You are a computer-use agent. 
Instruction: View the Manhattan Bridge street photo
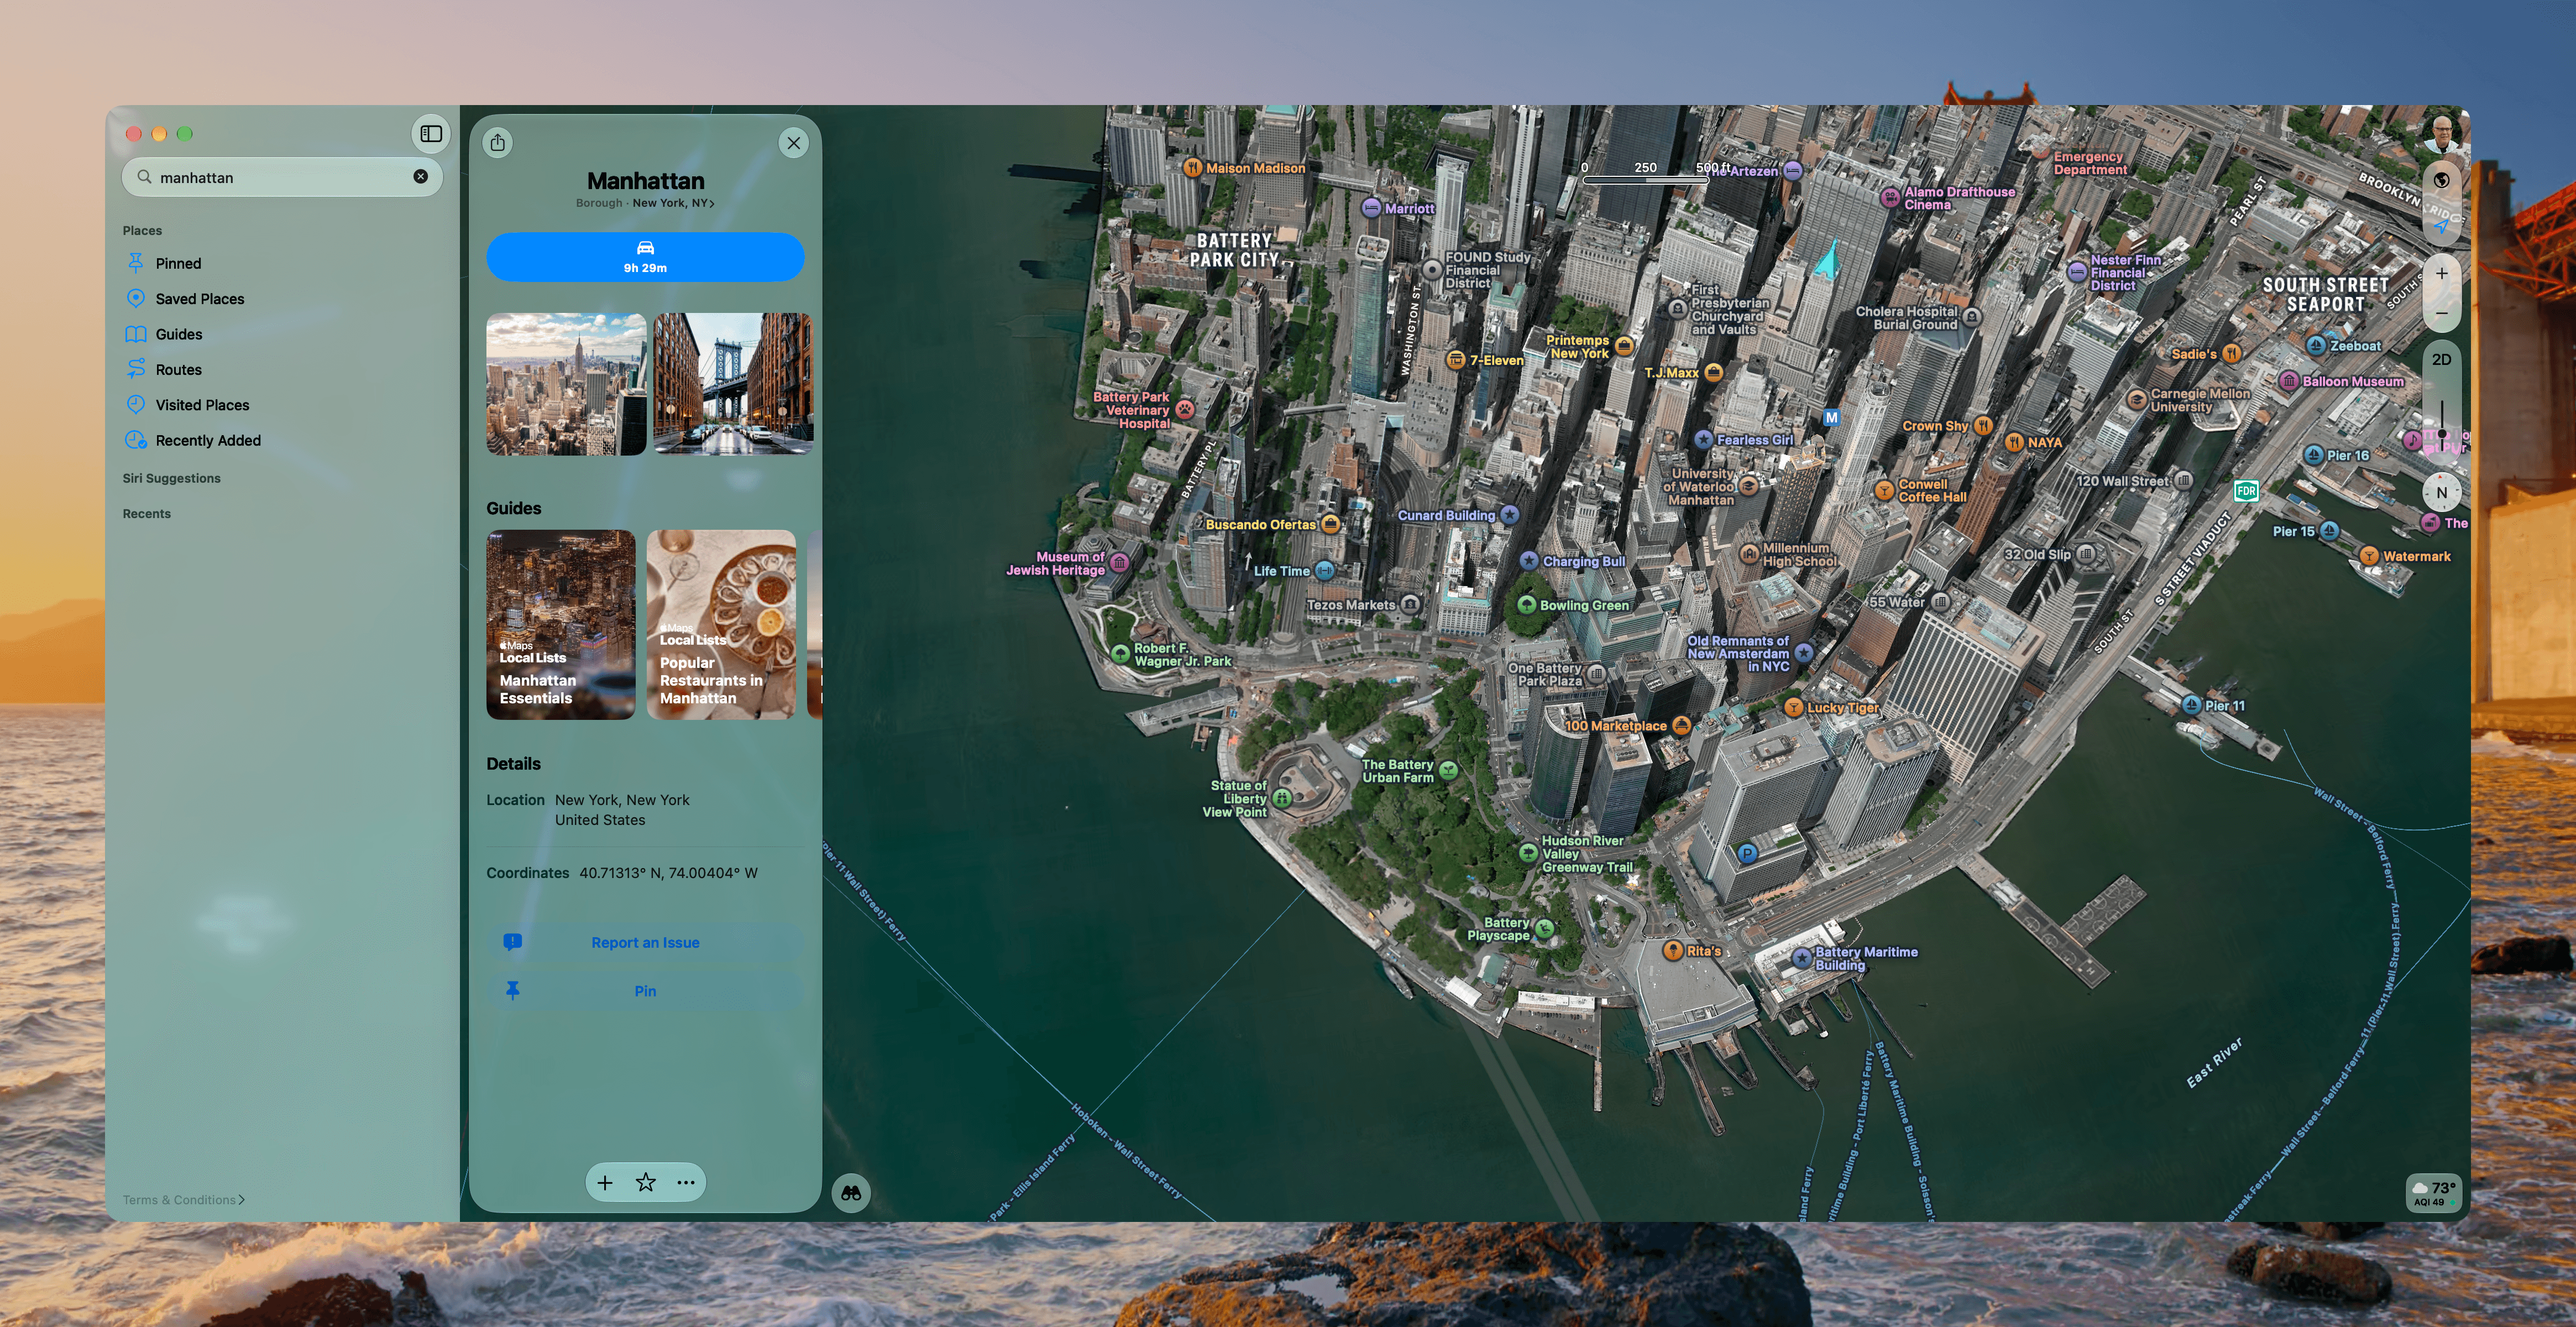click(x=733, y=384)
